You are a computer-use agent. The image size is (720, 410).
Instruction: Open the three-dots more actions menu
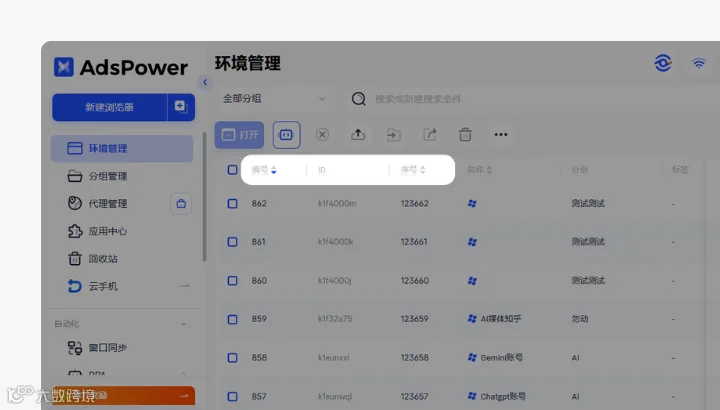[501, 135]
